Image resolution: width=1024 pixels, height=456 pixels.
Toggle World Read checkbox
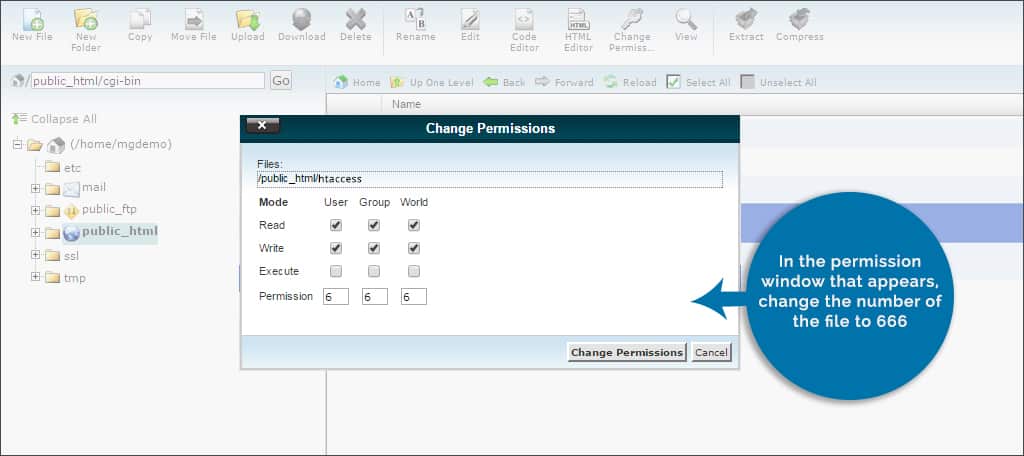tap(413, 225)
